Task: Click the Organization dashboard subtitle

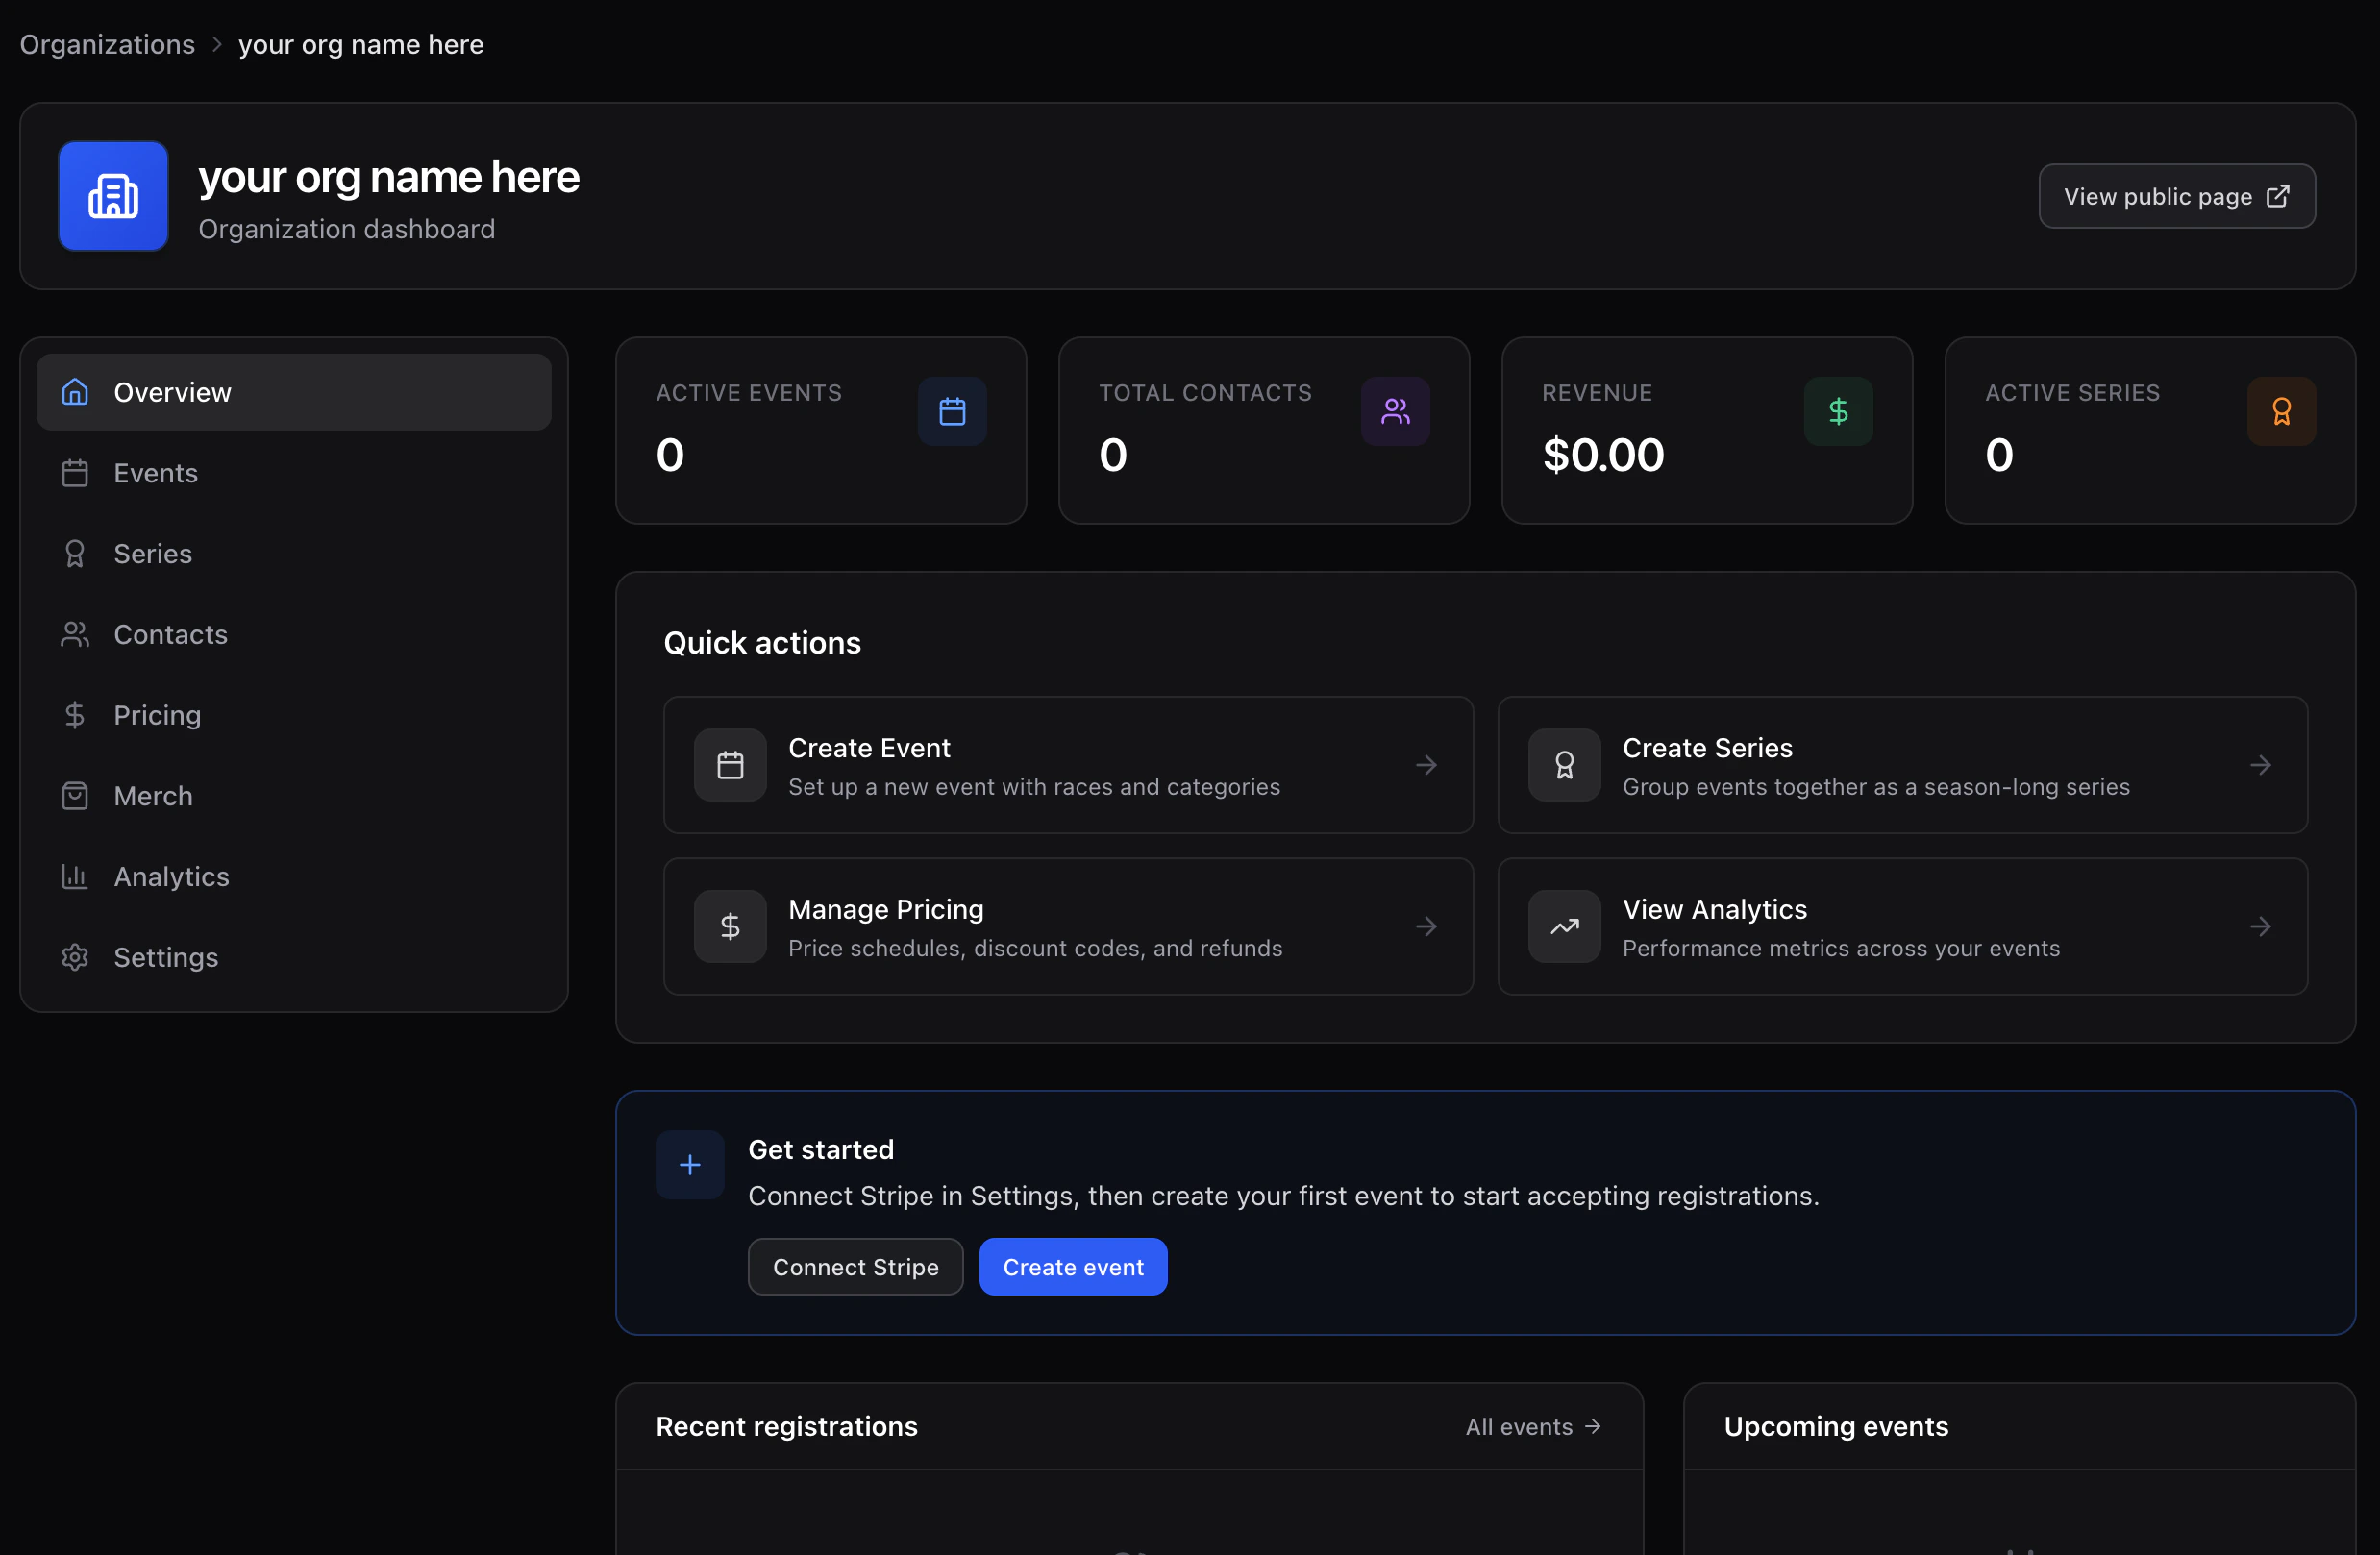Action: pyautogui.click(x=347, y=229)
